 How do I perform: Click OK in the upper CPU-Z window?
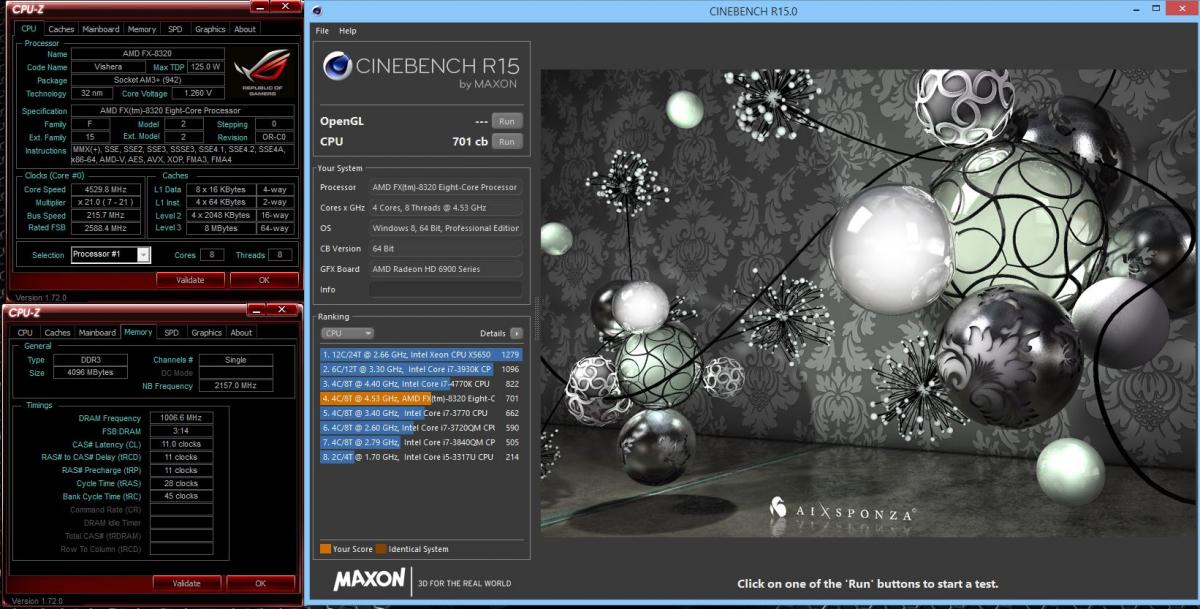[264, 280]
